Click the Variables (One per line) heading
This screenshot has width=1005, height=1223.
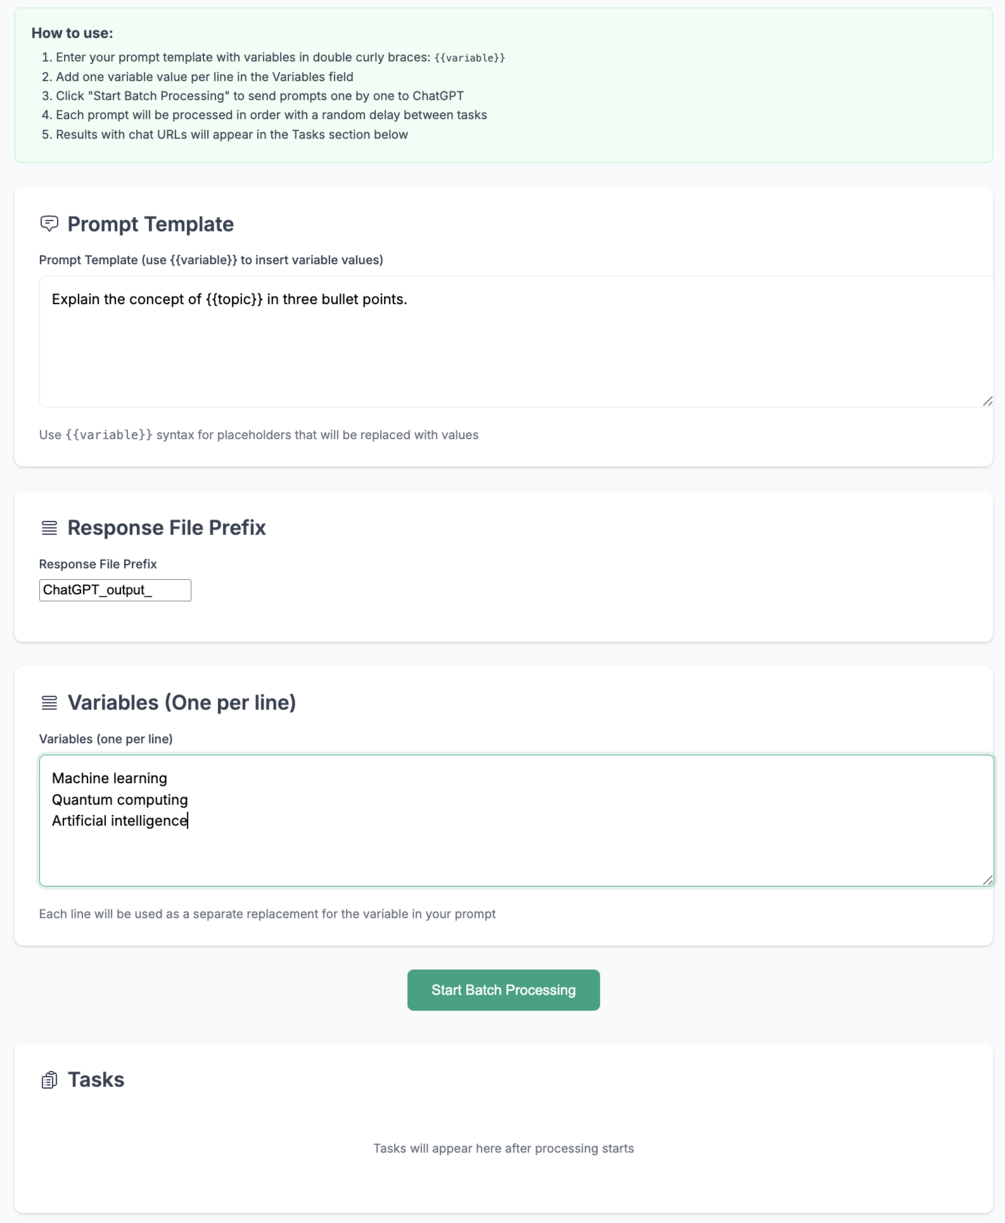click(181, 702)
